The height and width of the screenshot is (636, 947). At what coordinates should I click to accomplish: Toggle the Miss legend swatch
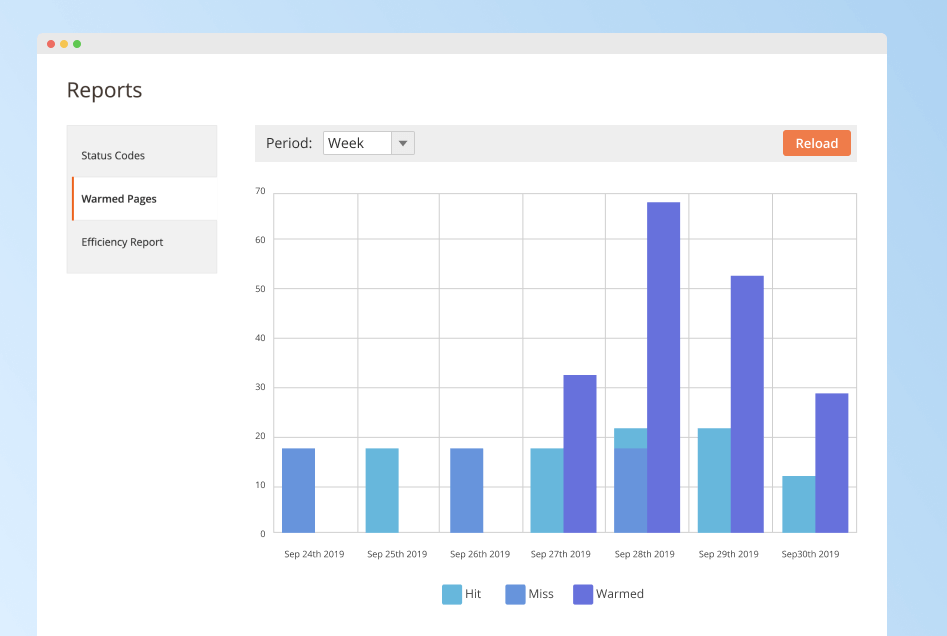pyautogui.click(x=515, y=594)
